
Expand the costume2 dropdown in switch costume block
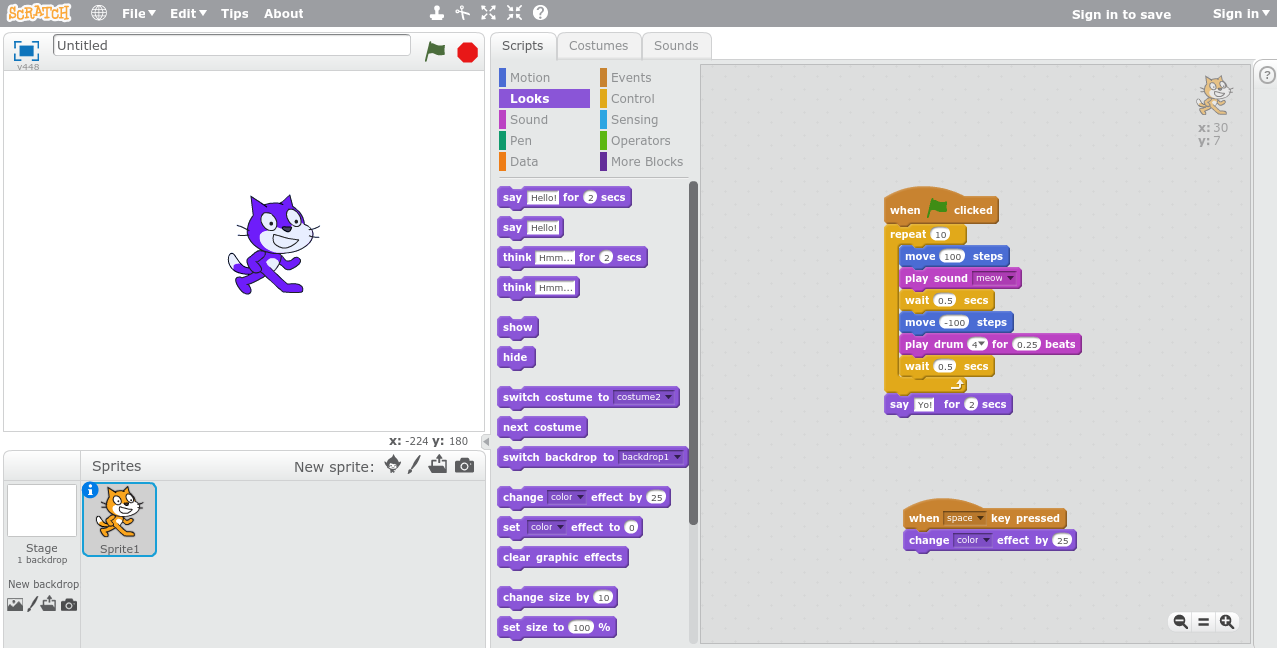pos(669,397)
